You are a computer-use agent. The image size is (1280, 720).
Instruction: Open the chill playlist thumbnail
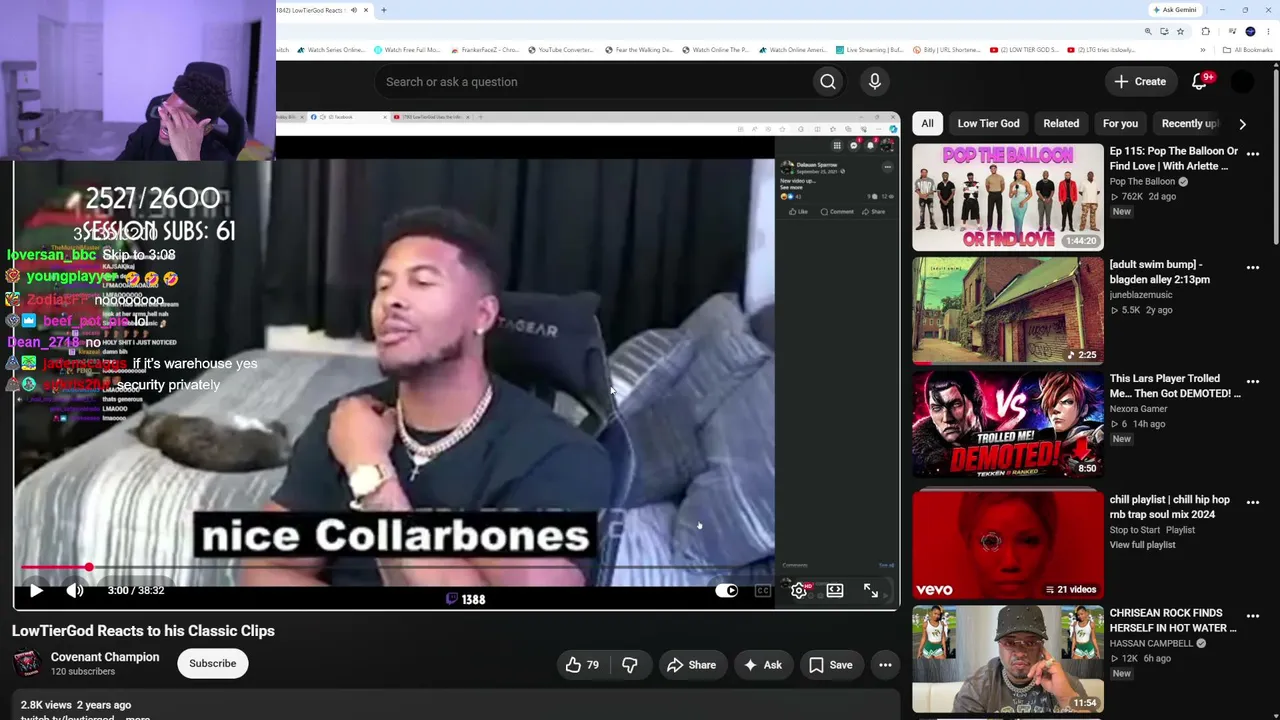point(1008,546)
